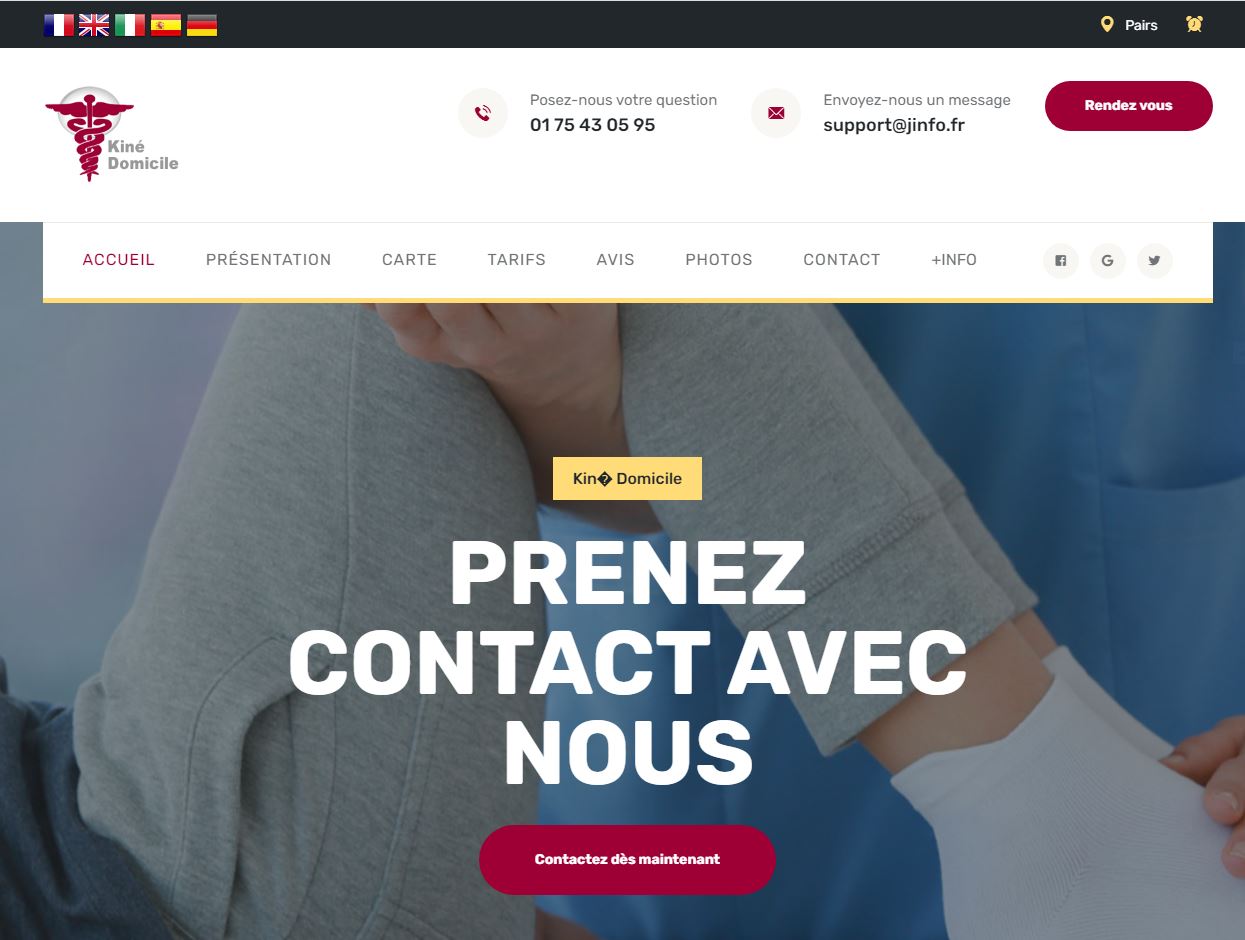Choose the Italian flag language icon
Screen dimensions: 1245x940
130,25
